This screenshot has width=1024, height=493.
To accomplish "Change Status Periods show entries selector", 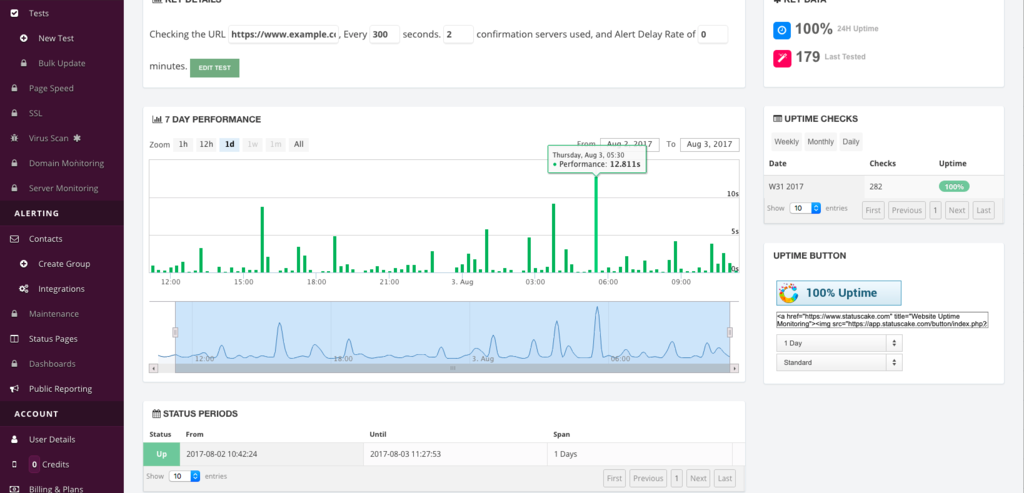I will tap(184, 476).
